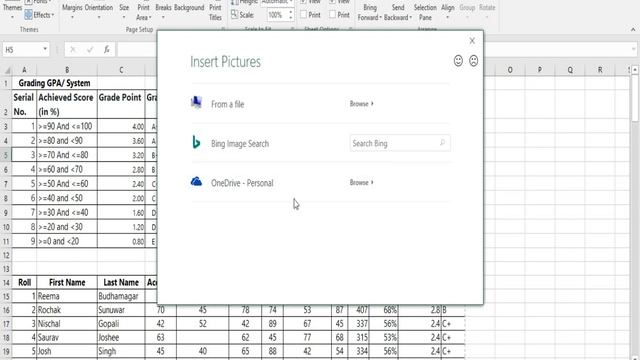Toggle the Gridlines Print checkbox
The height and width of the screenshot is (360, 640).
point(303,15)
